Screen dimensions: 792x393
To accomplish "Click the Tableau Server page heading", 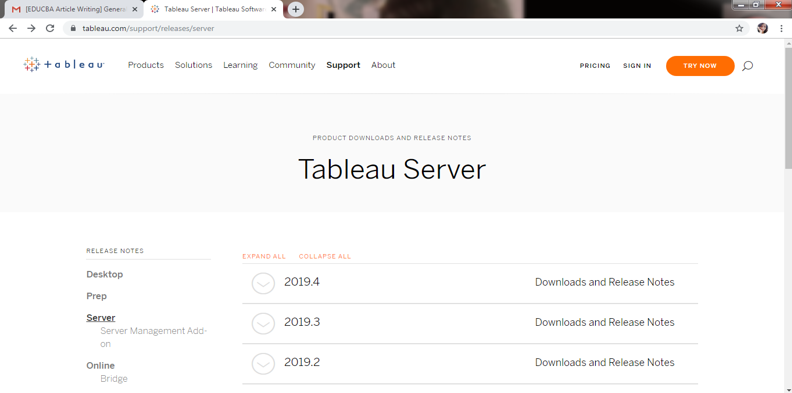I will click(392, 169).
